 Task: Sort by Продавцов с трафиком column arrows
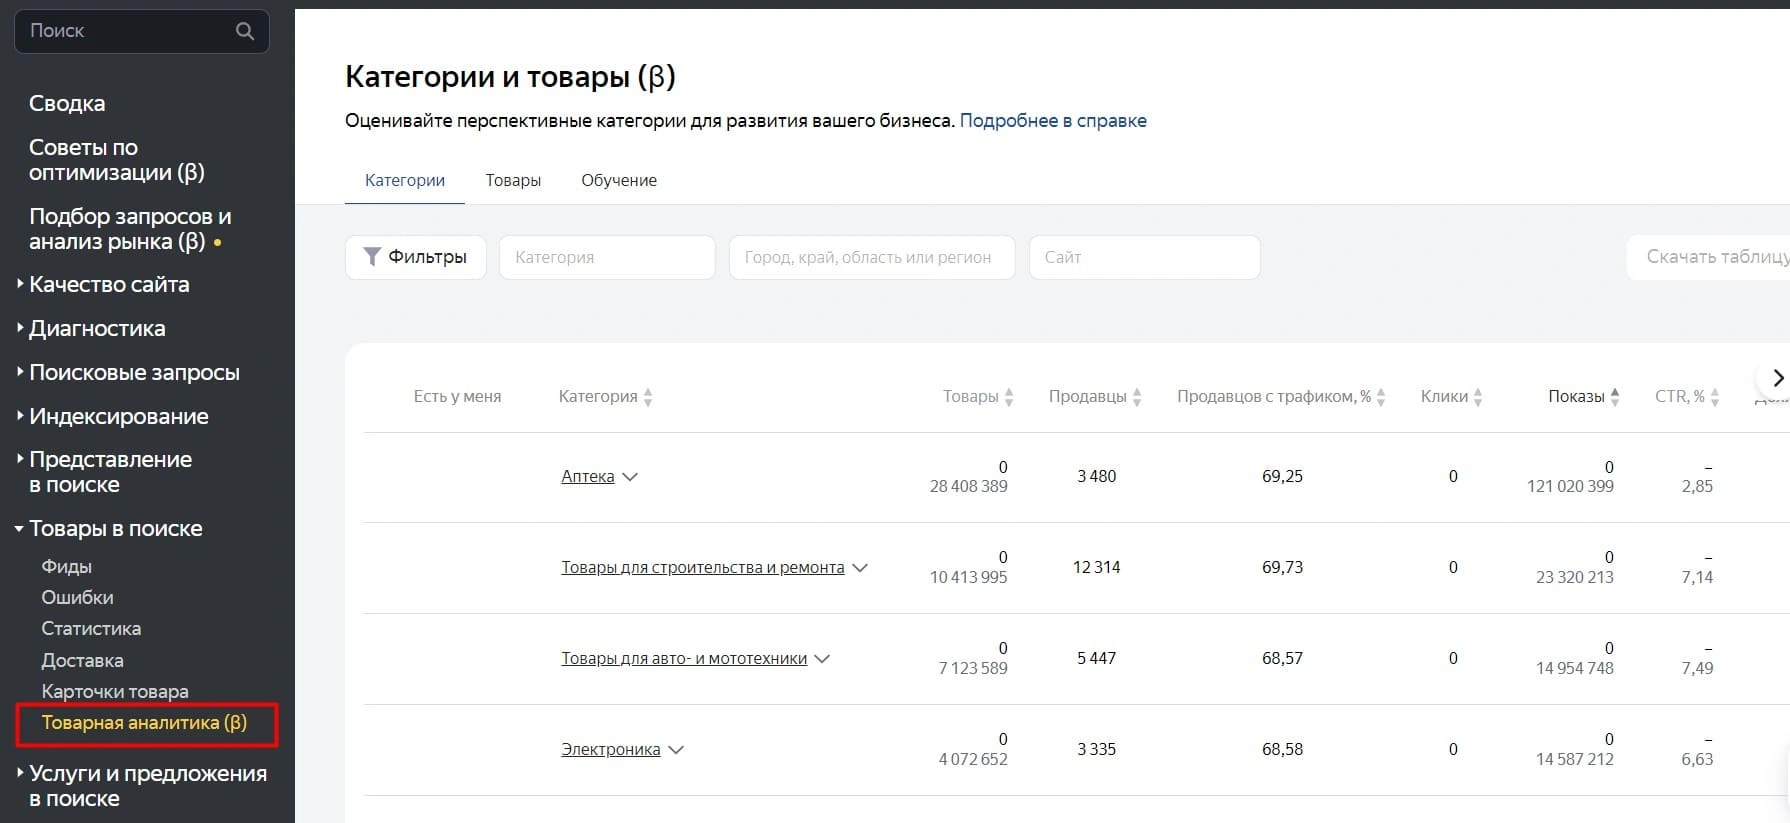(1381, 397)
